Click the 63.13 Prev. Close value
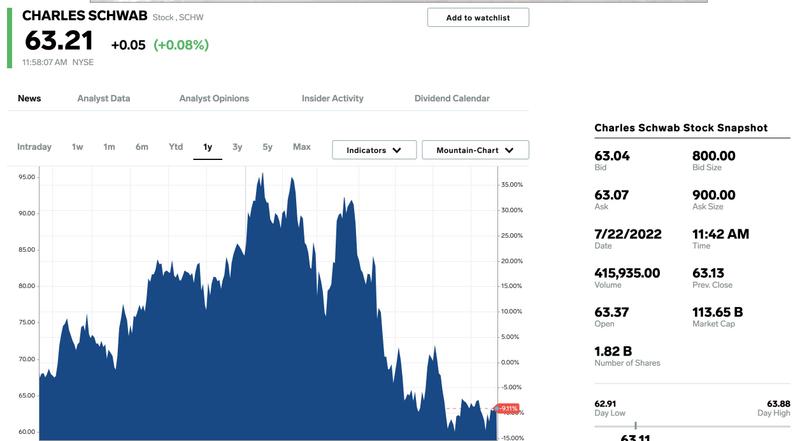This screenshot has width=800, height=441. coord(708,273)
